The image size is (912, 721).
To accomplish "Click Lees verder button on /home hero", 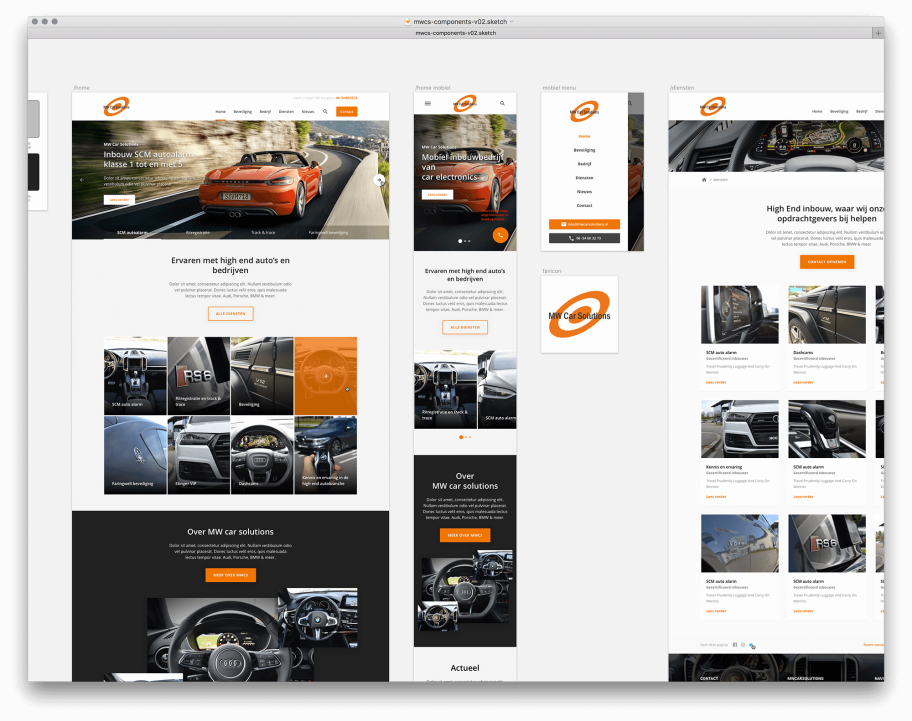I will tap(119, 199).
